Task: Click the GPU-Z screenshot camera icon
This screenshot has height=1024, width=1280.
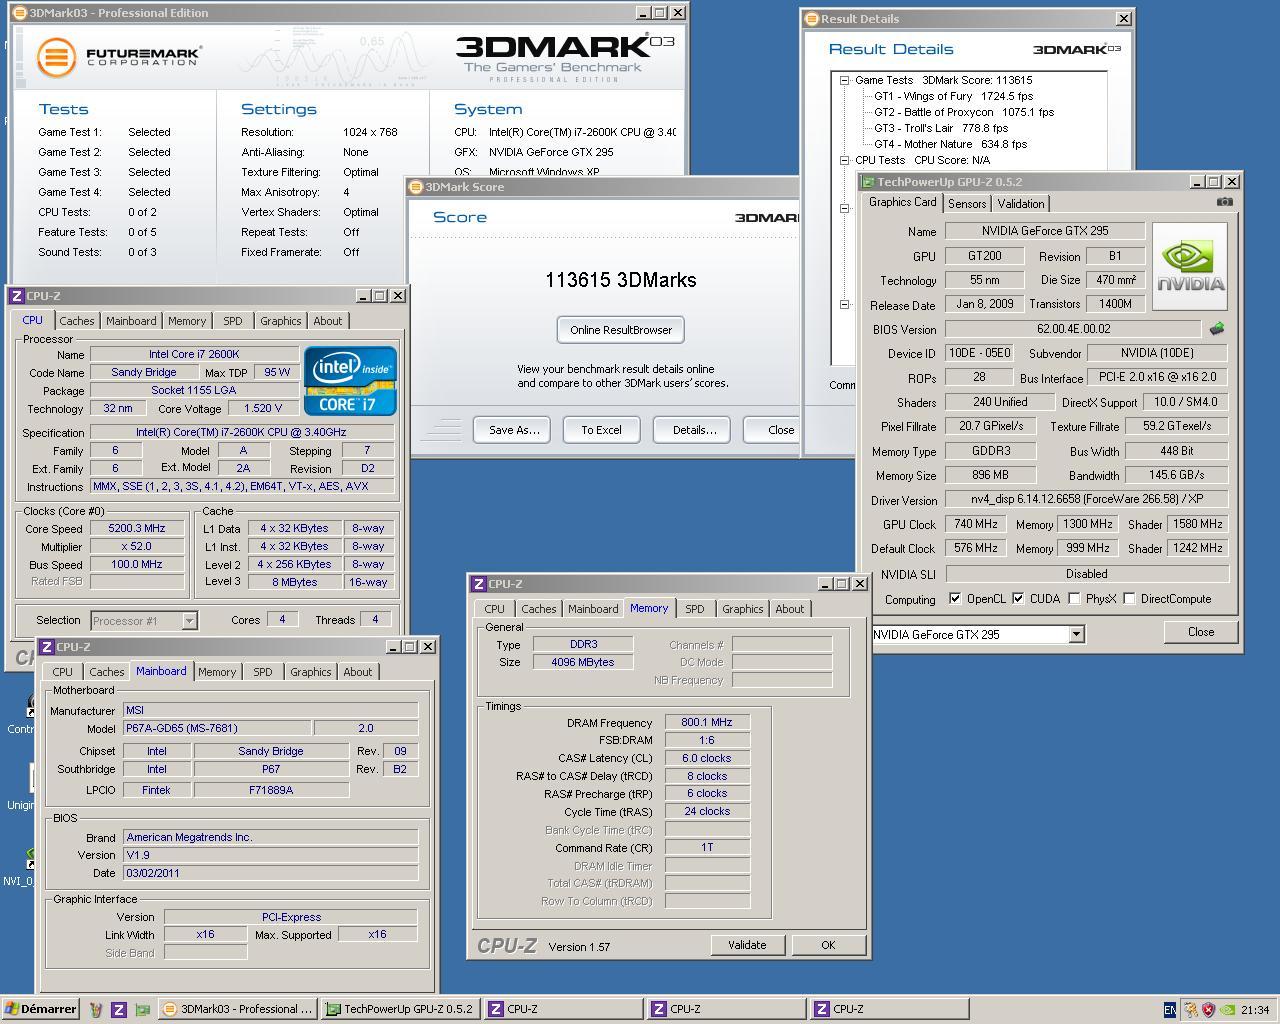Action: (1224, 202)
